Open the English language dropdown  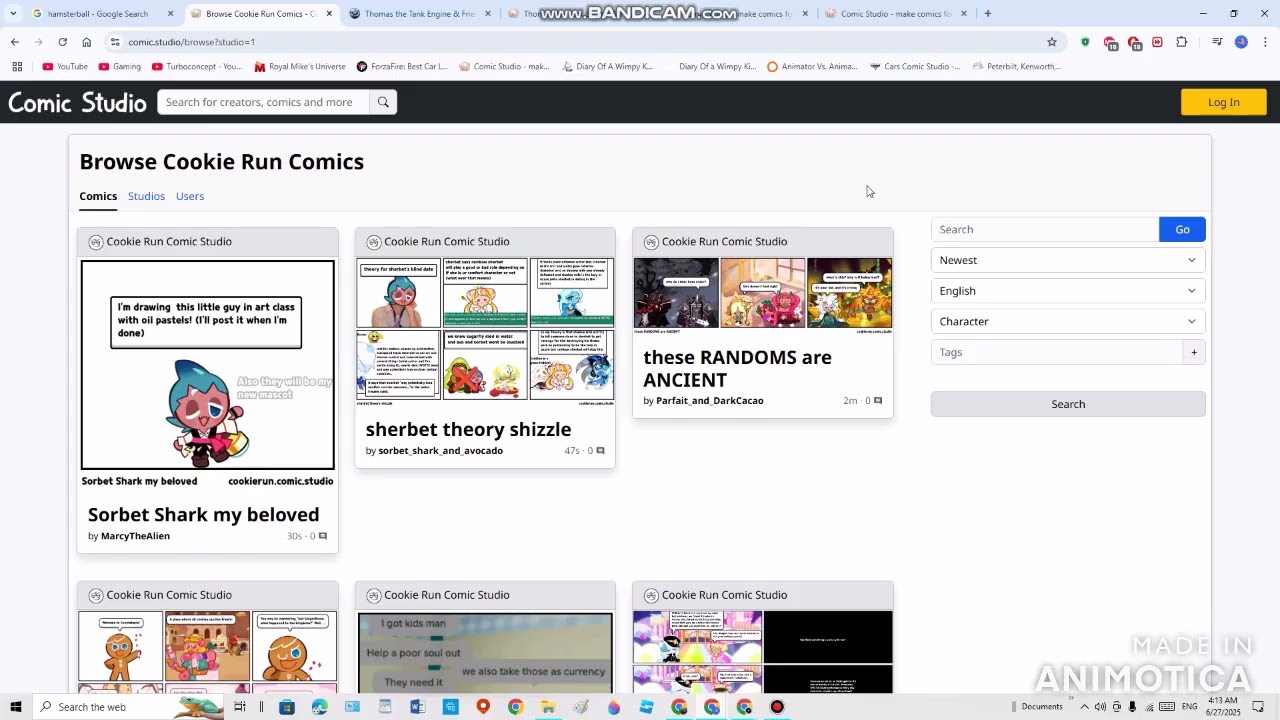1068,291
